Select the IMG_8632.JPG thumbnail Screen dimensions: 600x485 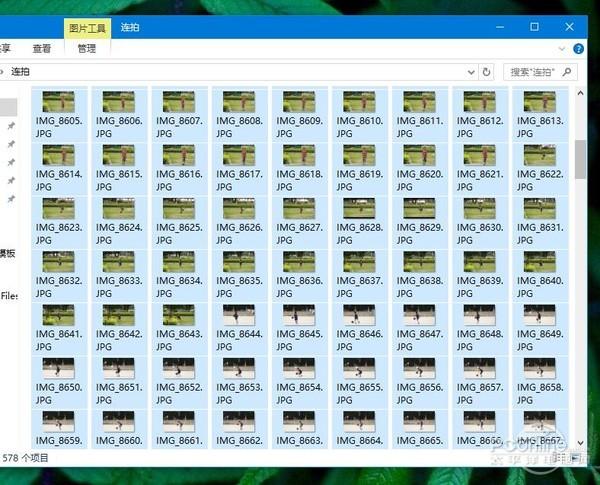click(59, 261)
